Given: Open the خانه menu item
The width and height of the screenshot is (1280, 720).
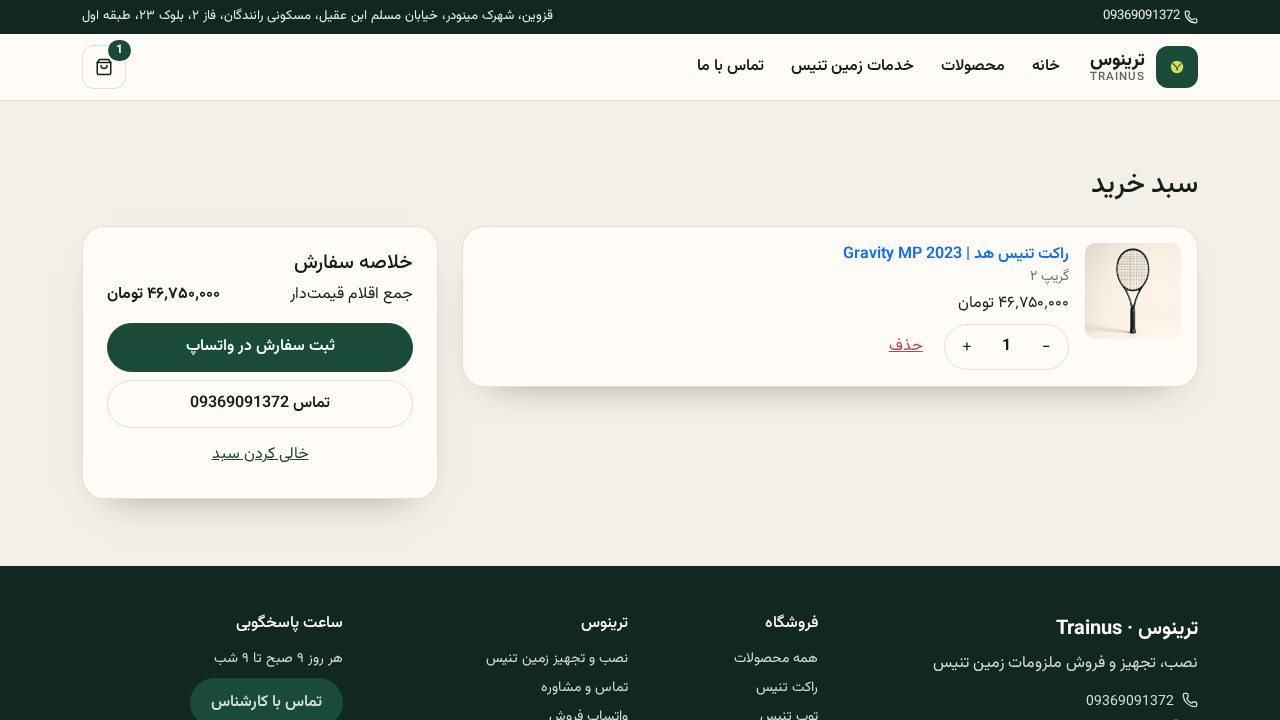Looking at the screenshot, I should [1046, 65].
